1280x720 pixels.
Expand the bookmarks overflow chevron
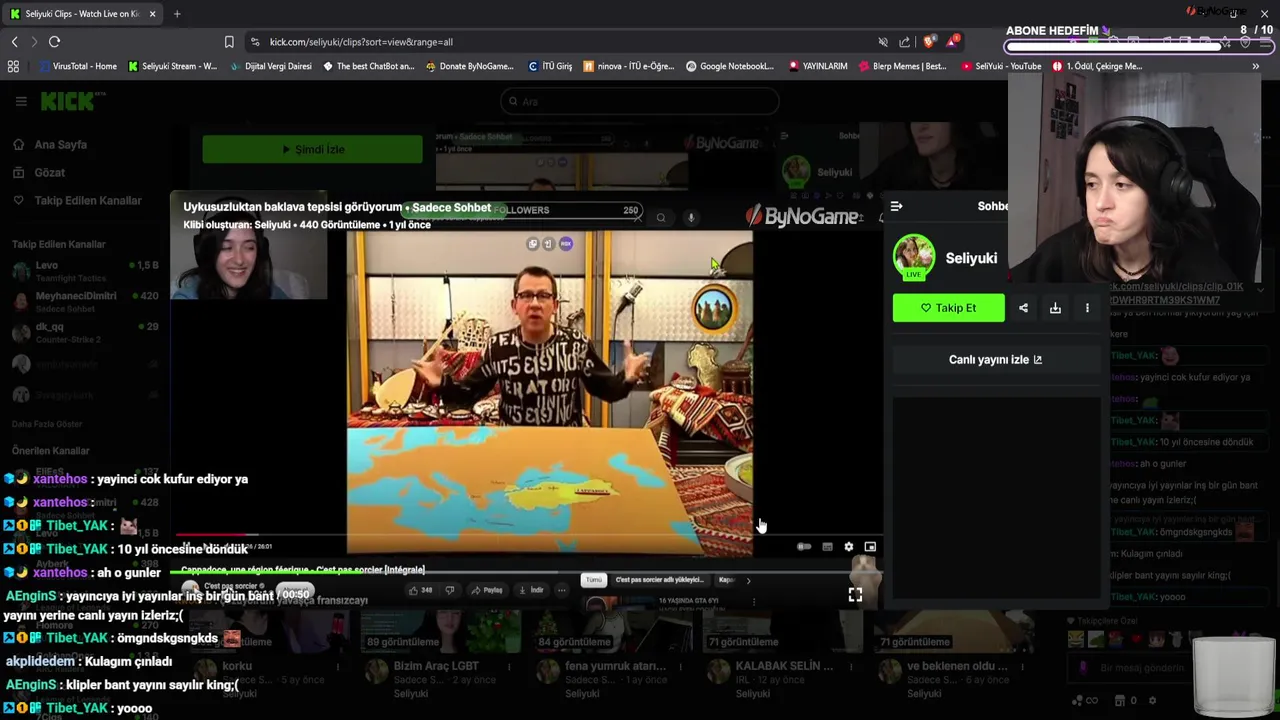pos(1255,66)
